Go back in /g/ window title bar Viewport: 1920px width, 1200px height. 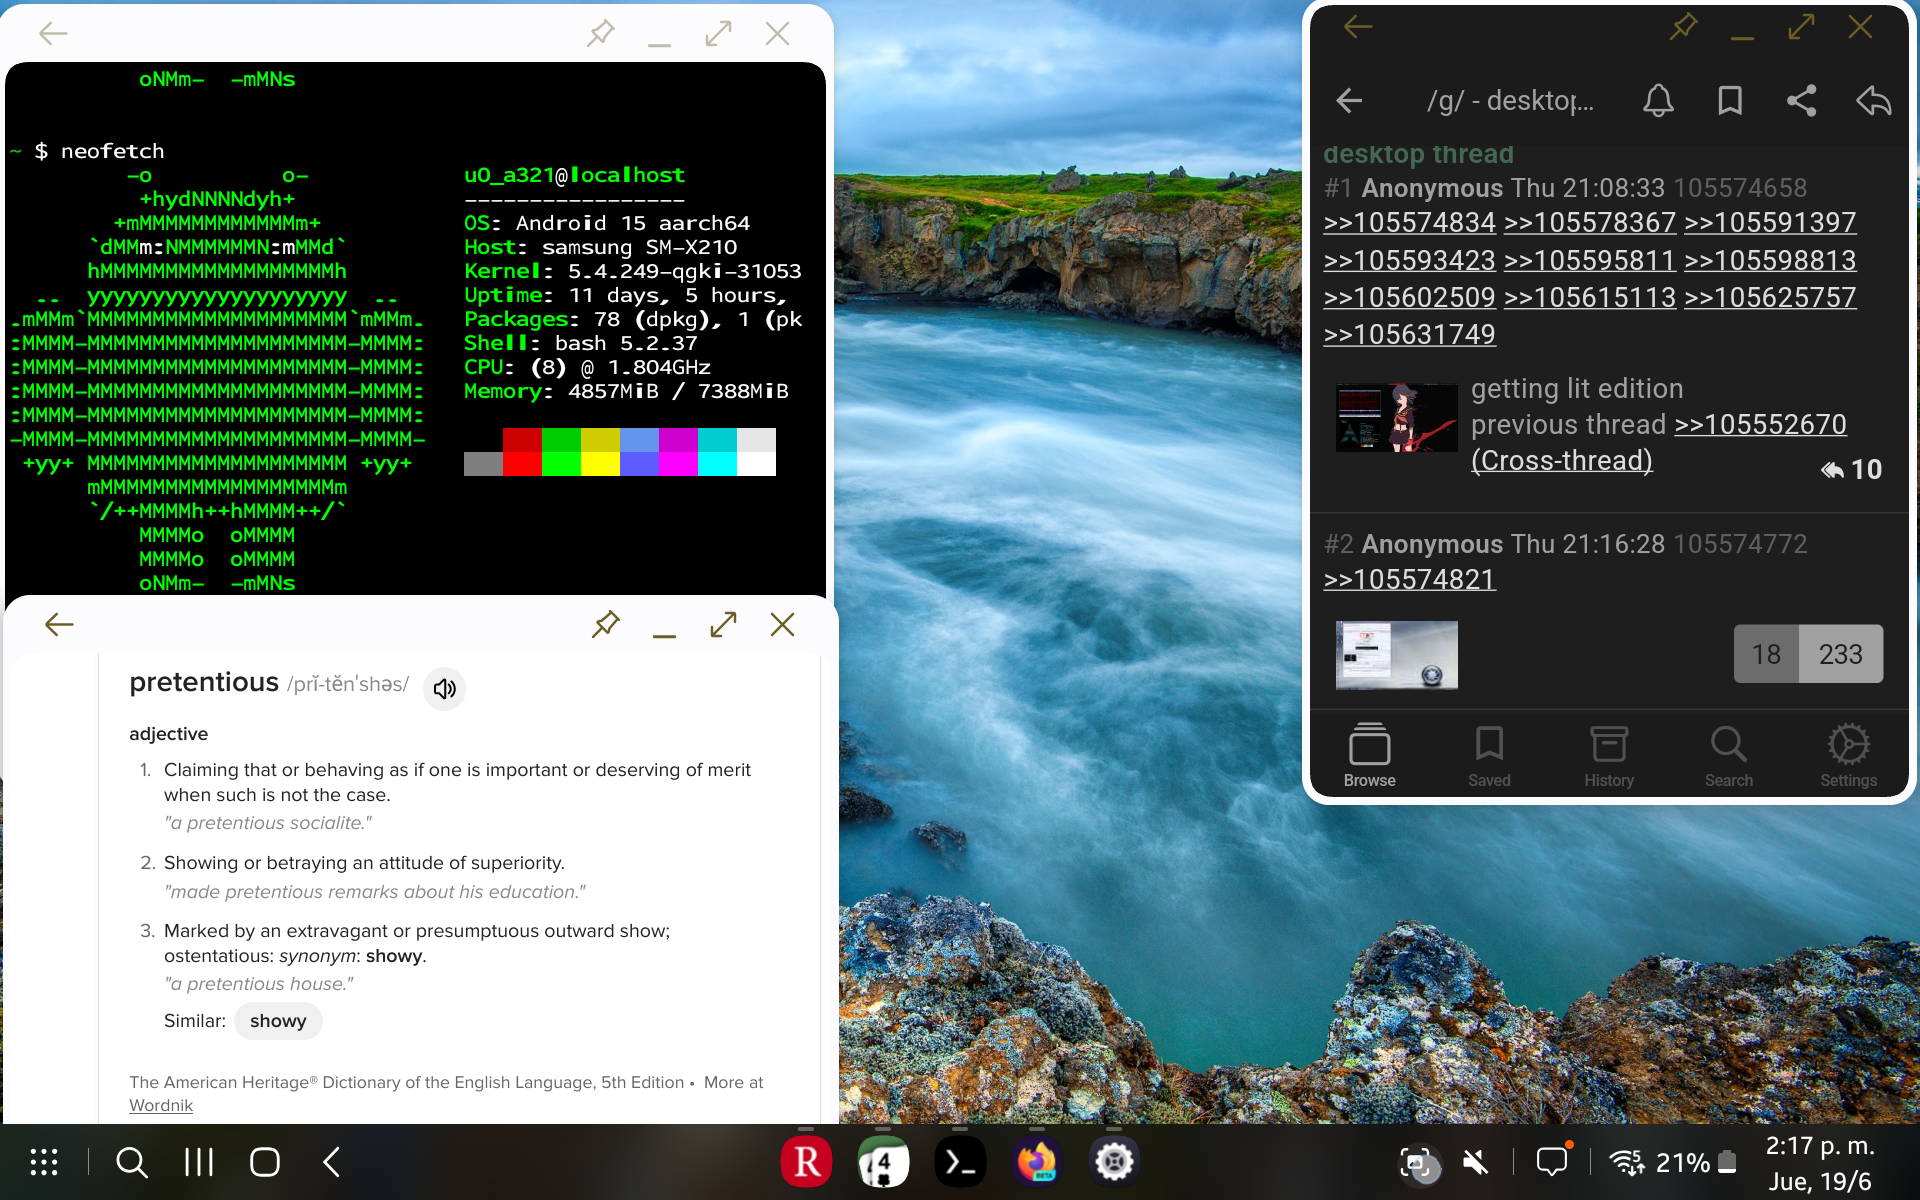[x=1357, y=27]
